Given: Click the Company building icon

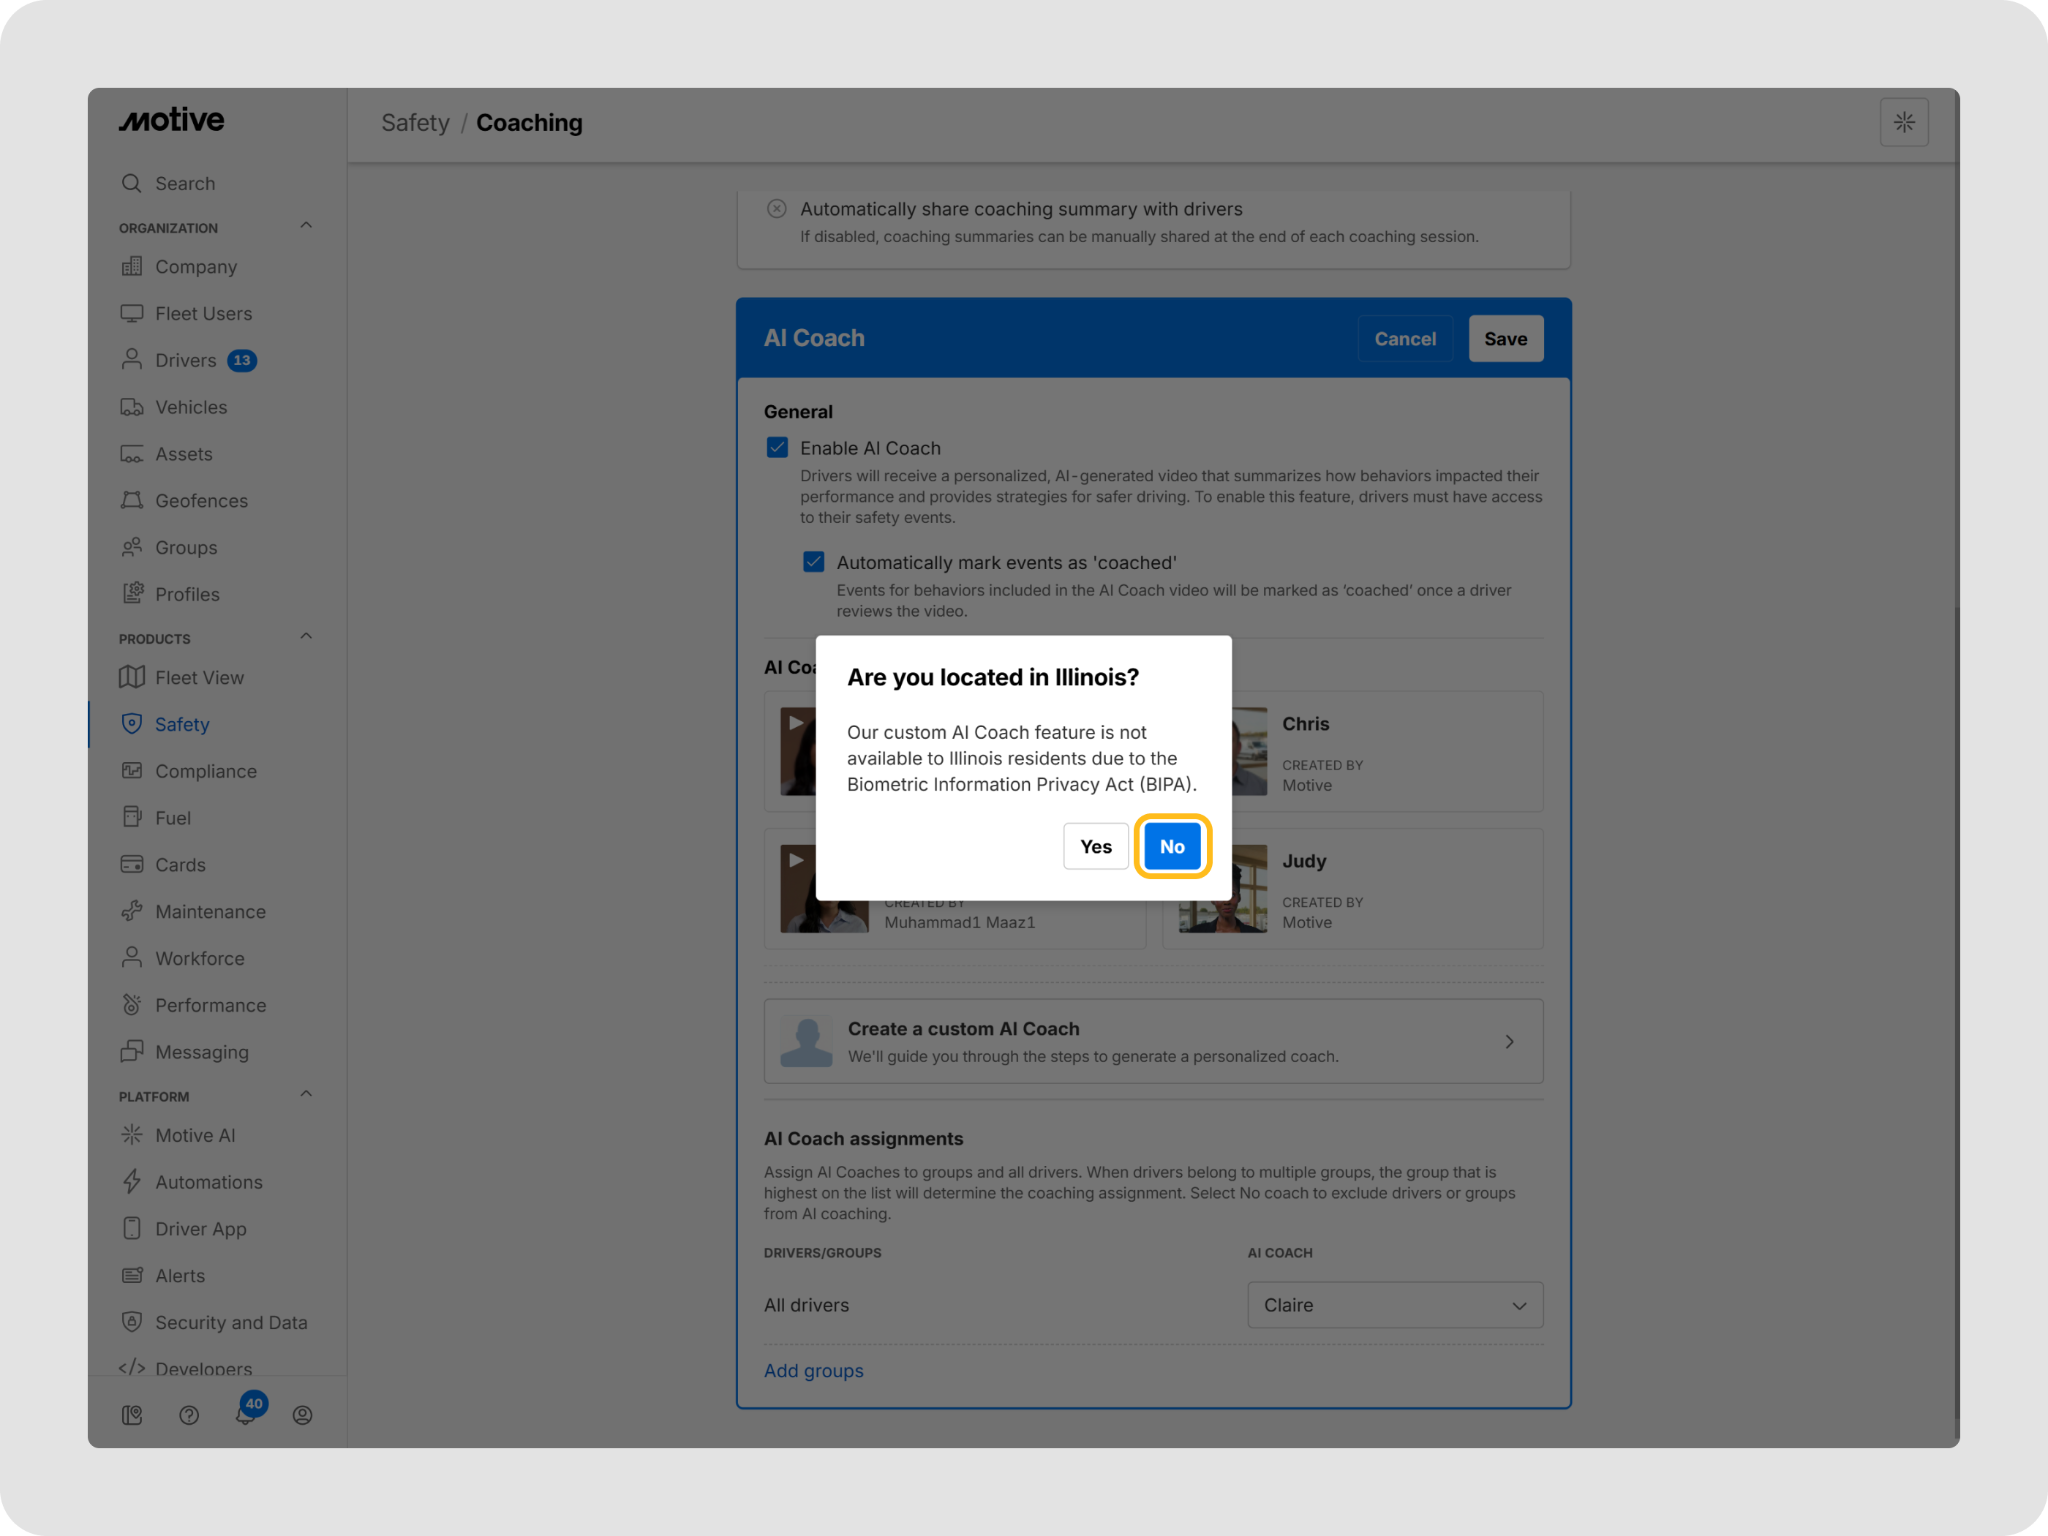Looking at the screenshot, I should [131, 267].
